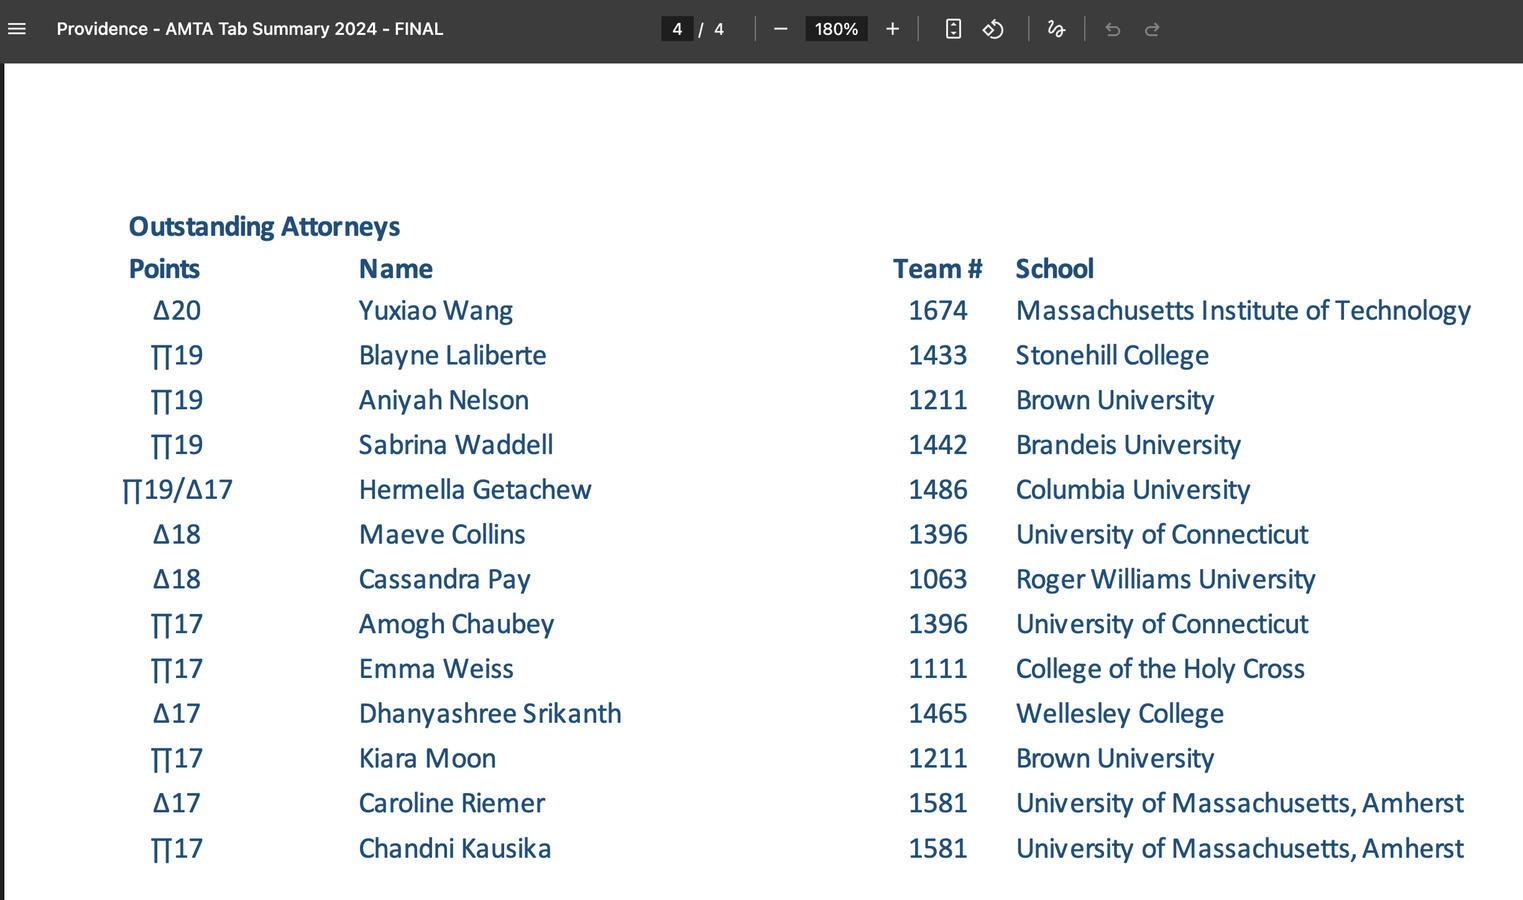This screenshot has height=900, width=1523.
Task: Click the Points column header
Action: point(163,268)
